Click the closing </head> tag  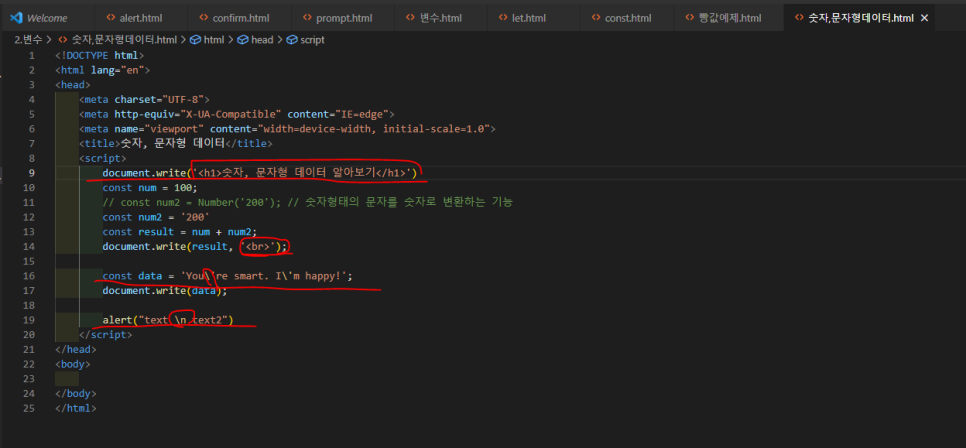76,349
